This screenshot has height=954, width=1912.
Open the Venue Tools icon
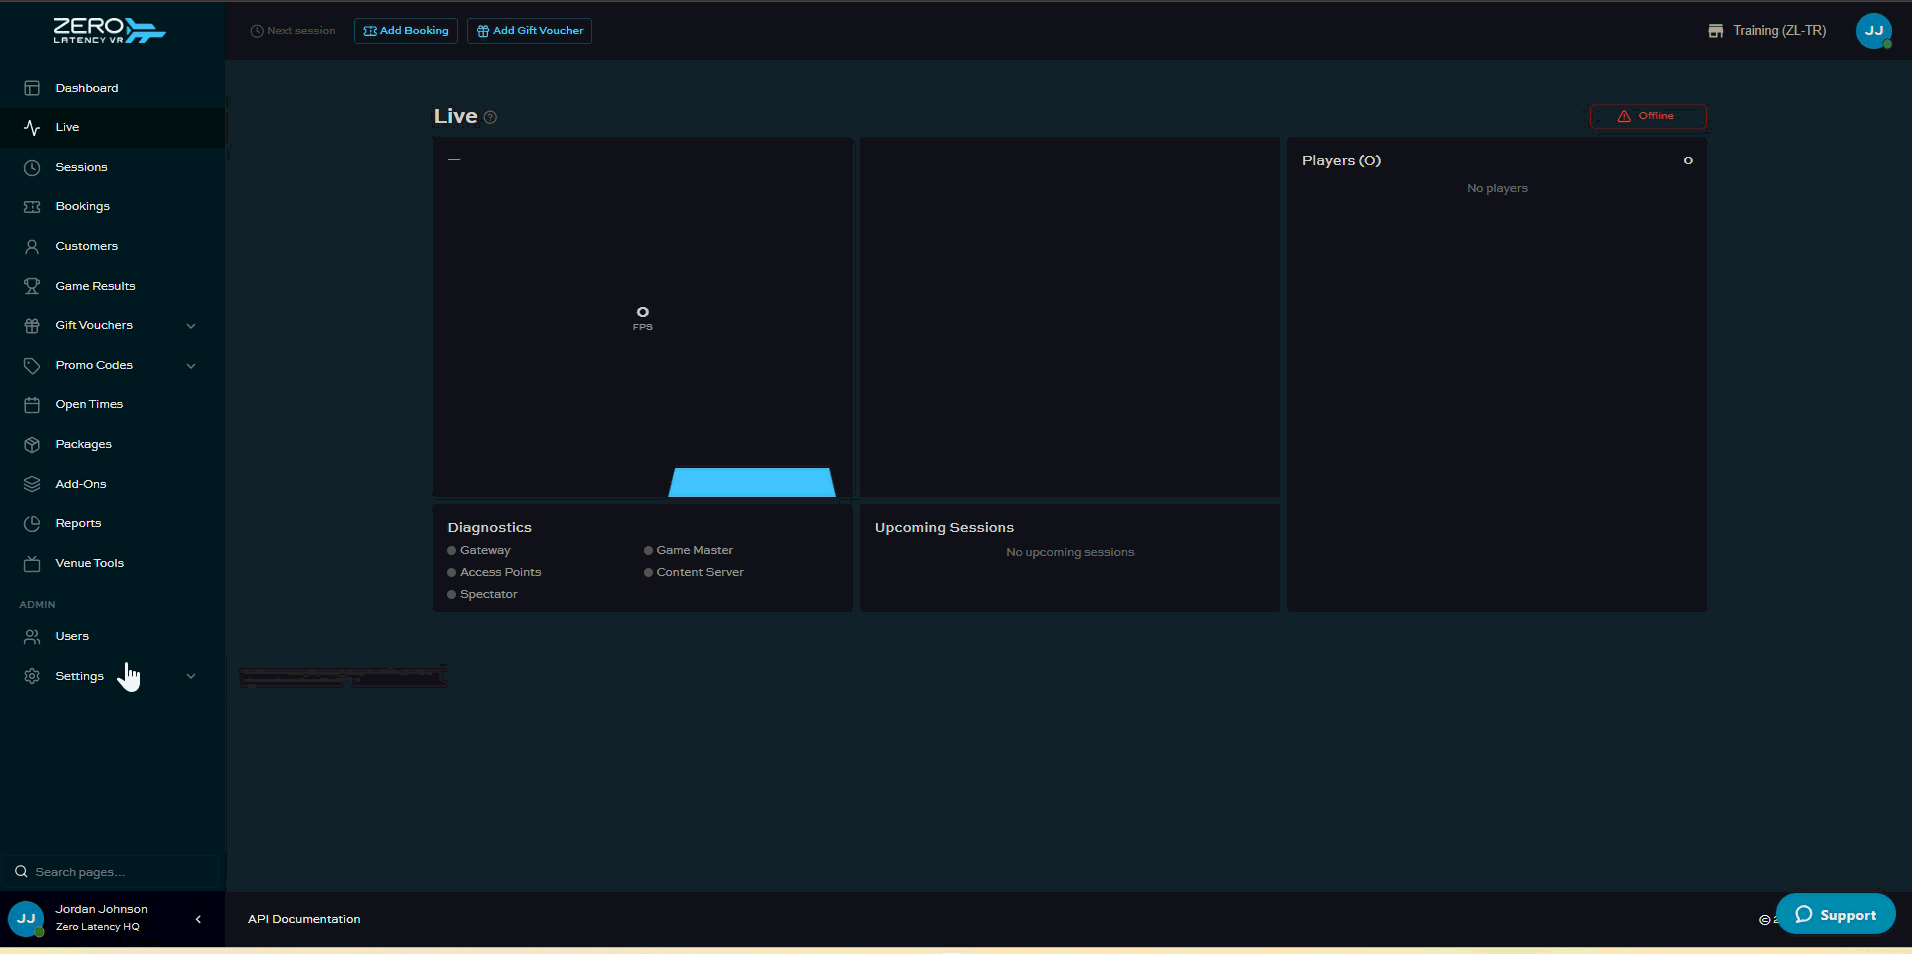(x=32, y=564)
